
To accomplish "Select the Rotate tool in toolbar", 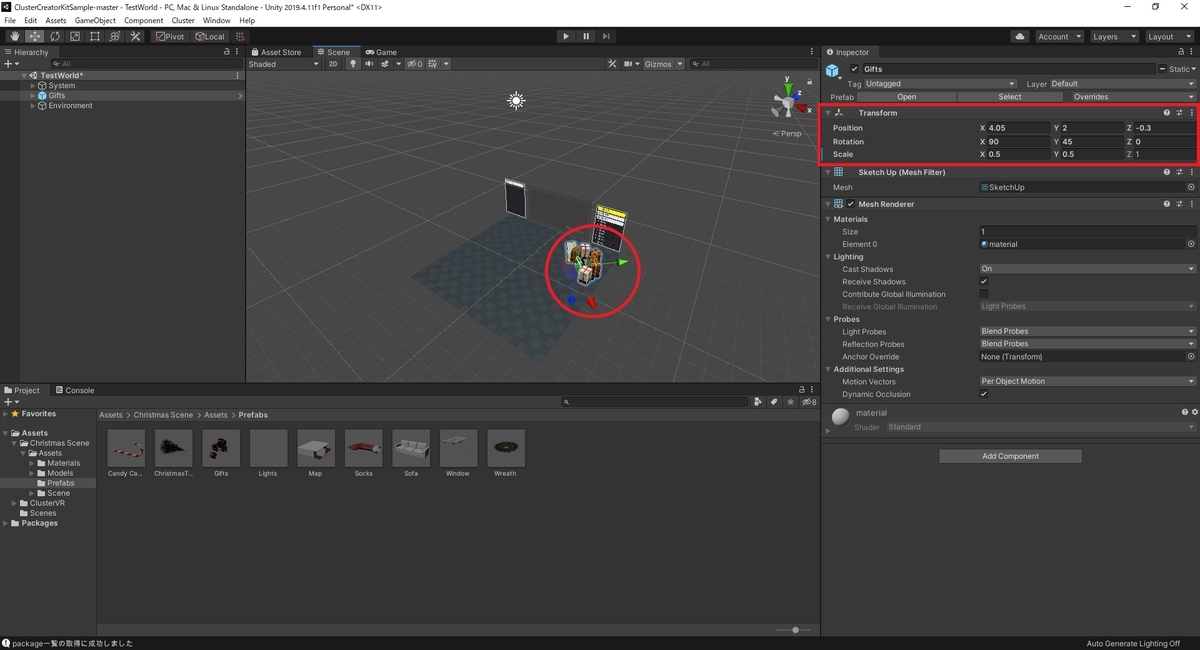I will 54,36.
